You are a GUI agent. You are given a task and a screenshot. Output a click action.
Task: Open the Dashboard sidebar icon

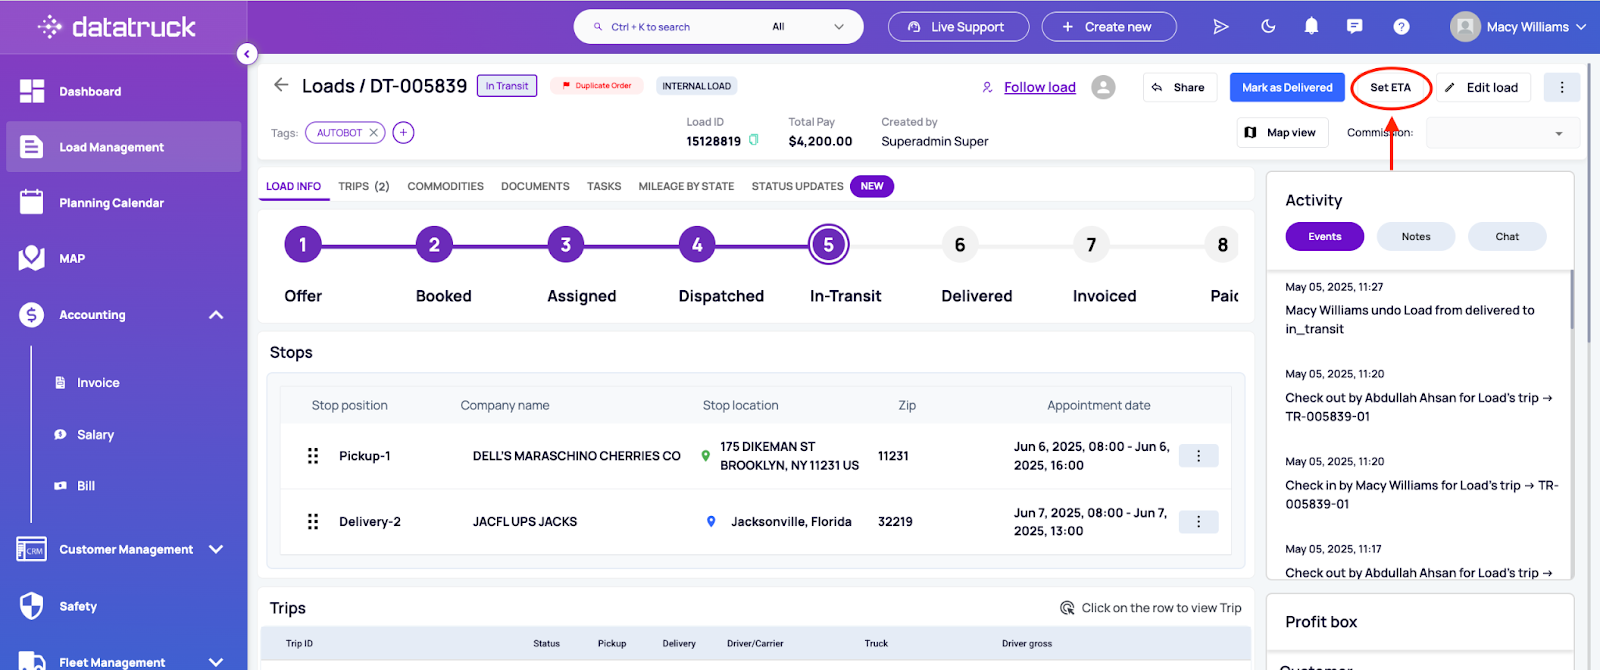32,91
